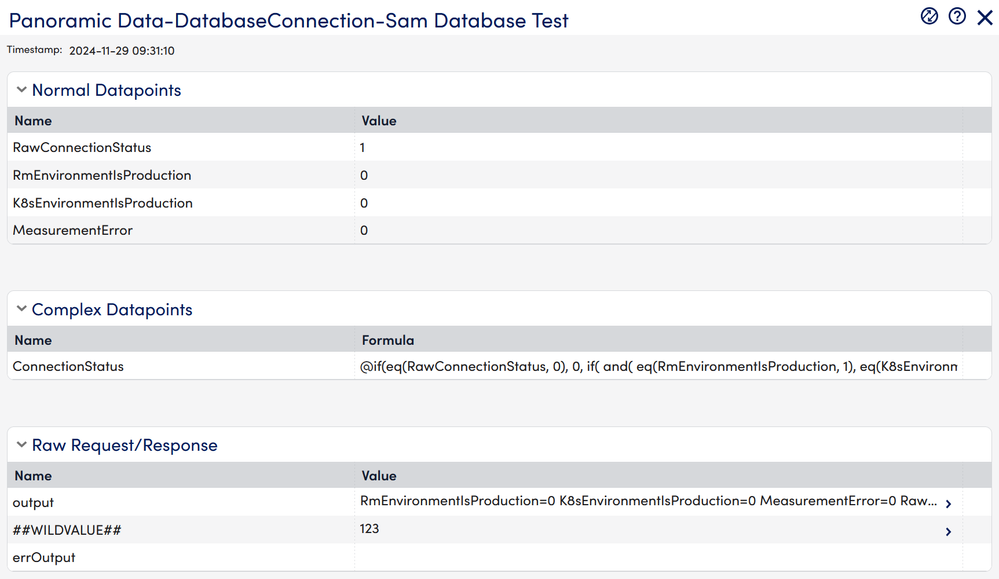Select the K8sEnvironmentIsProduction datapoint row

[x=103, y=203]
